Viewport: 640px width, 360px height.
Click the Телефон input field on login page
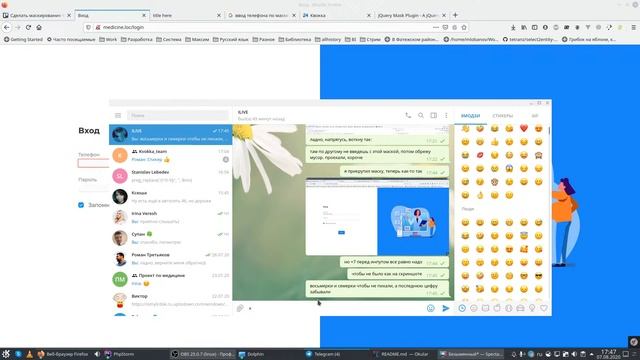pos(93,163)
